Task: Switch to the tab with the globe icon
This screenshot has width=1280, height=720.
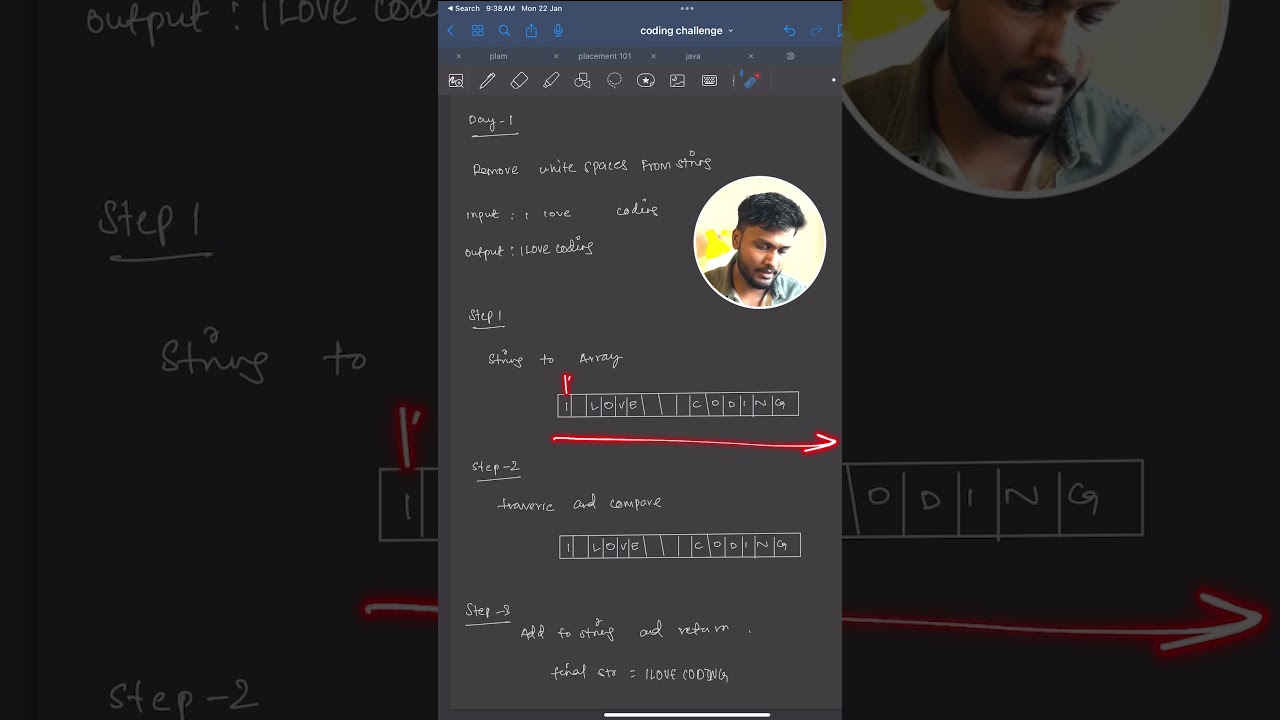Action: [x=790, y=56]
